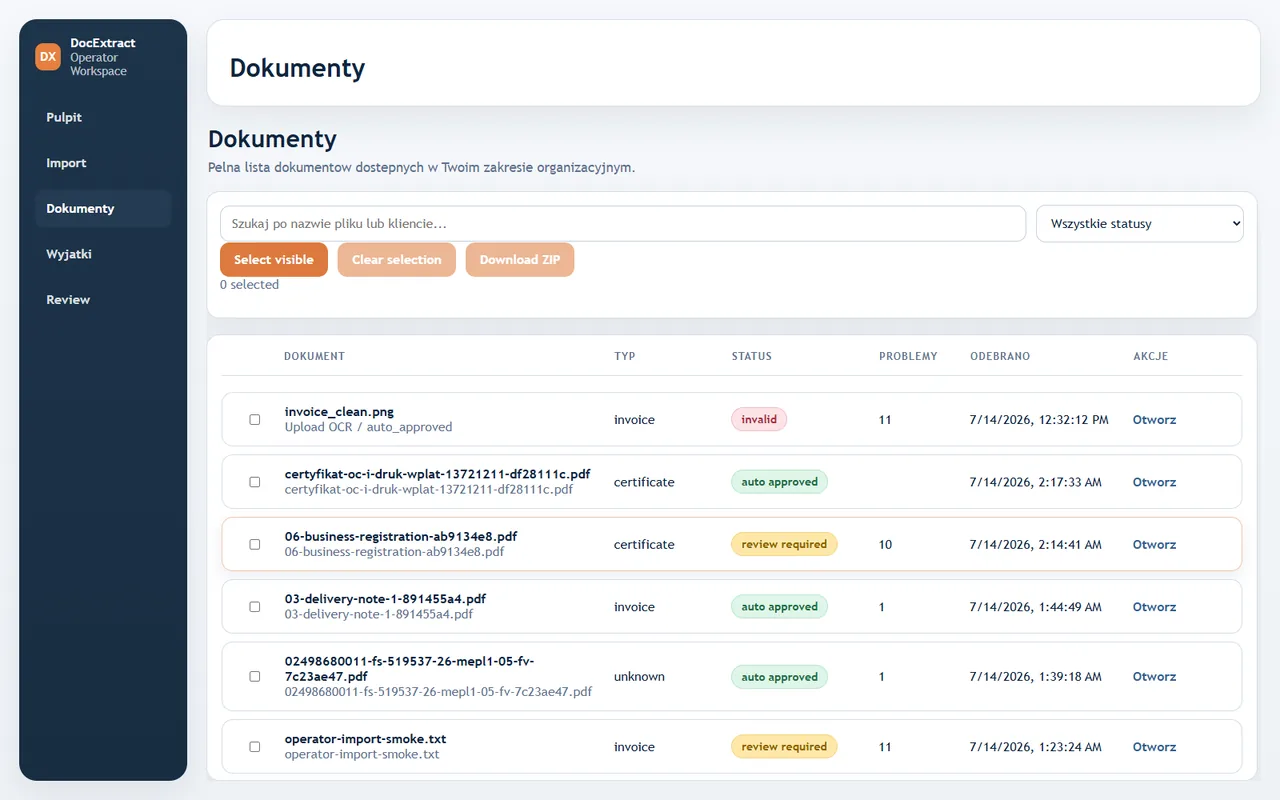Image resolution: width=1280 pixels, height=800 pixels.
Task: Tick the checkbox for the certyfikat-oc-i-druk-wplat PDF row
Action: pos(255,482)
